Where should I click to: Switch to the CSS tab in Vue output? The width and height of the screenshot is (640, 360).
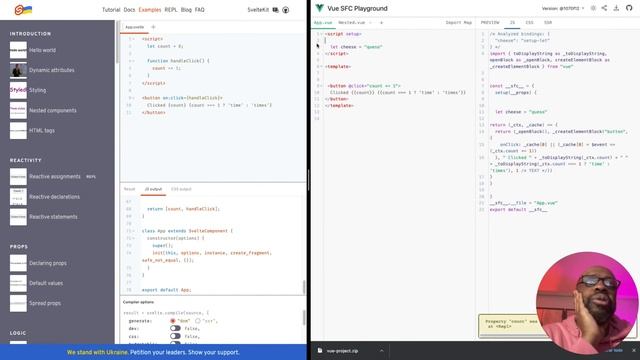(x=529, y=23)
